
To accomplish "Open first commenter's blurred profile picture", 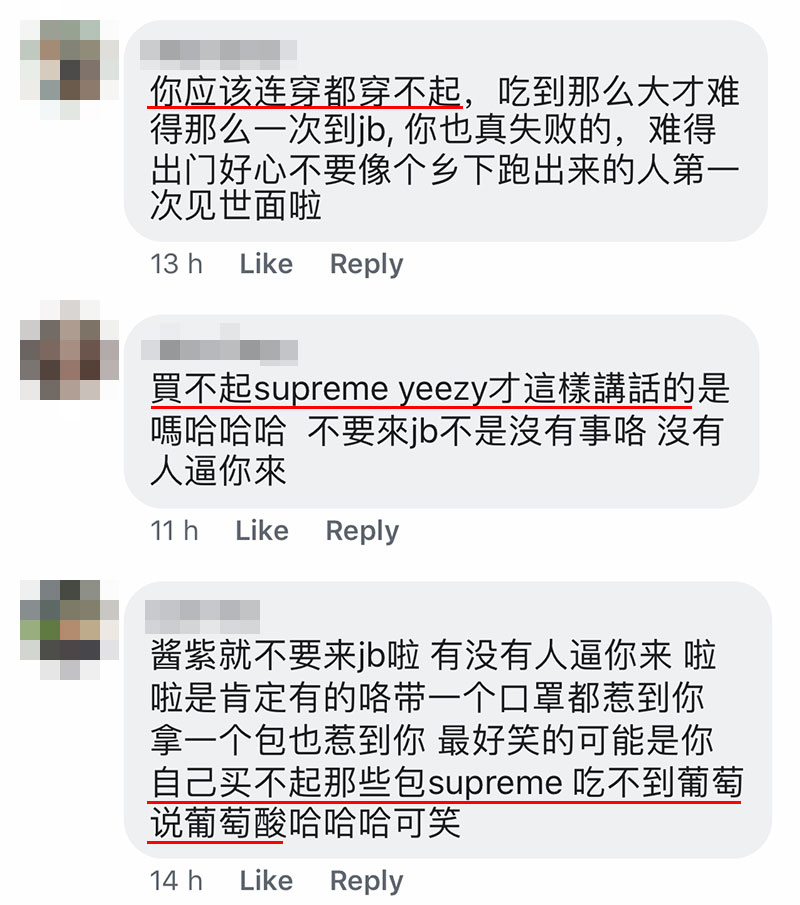I will click(x=69, y=69).
